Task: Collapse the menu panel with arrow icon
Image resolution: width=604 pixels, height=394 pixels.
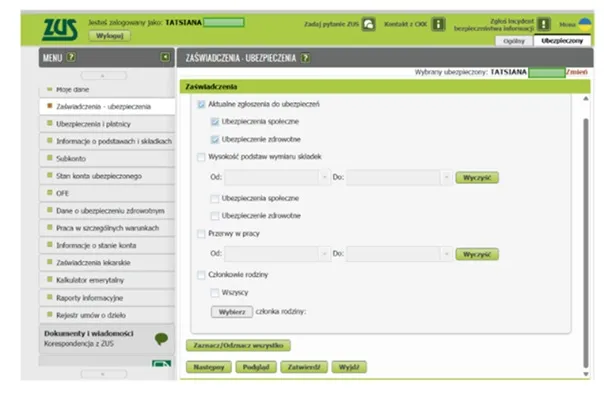Action: [165, 57]
